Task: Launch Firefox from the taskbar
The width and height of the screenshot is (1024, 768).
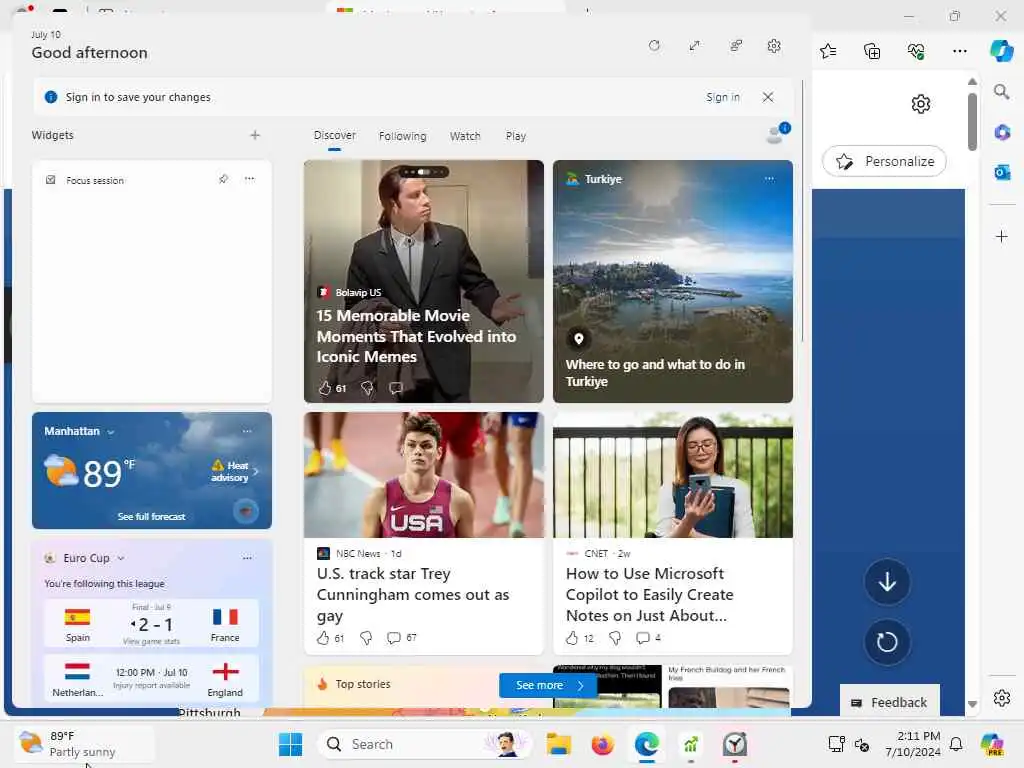Action: [x=603, y=744]
